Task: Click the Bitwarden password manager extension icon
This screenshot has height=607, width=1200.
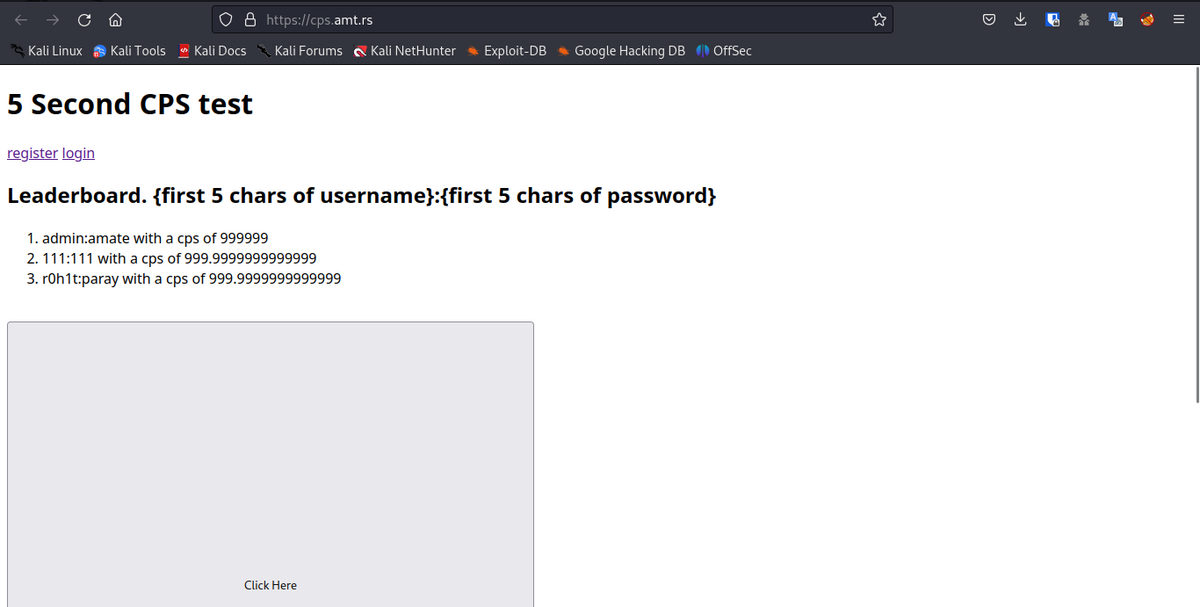Action: (1052, 19)
